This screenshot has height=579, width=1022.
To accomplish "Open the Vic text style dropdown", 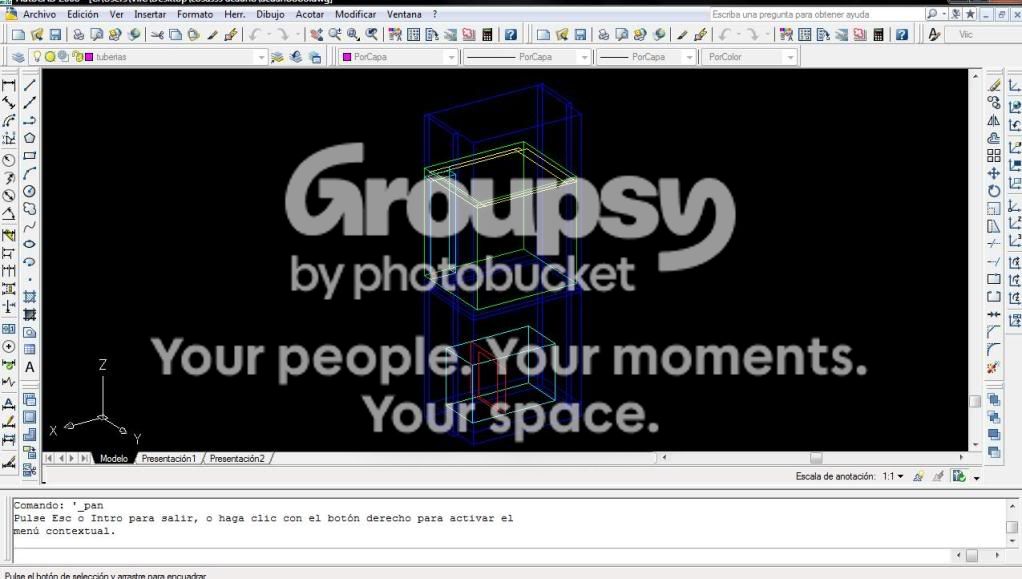I will click(983, 35).
